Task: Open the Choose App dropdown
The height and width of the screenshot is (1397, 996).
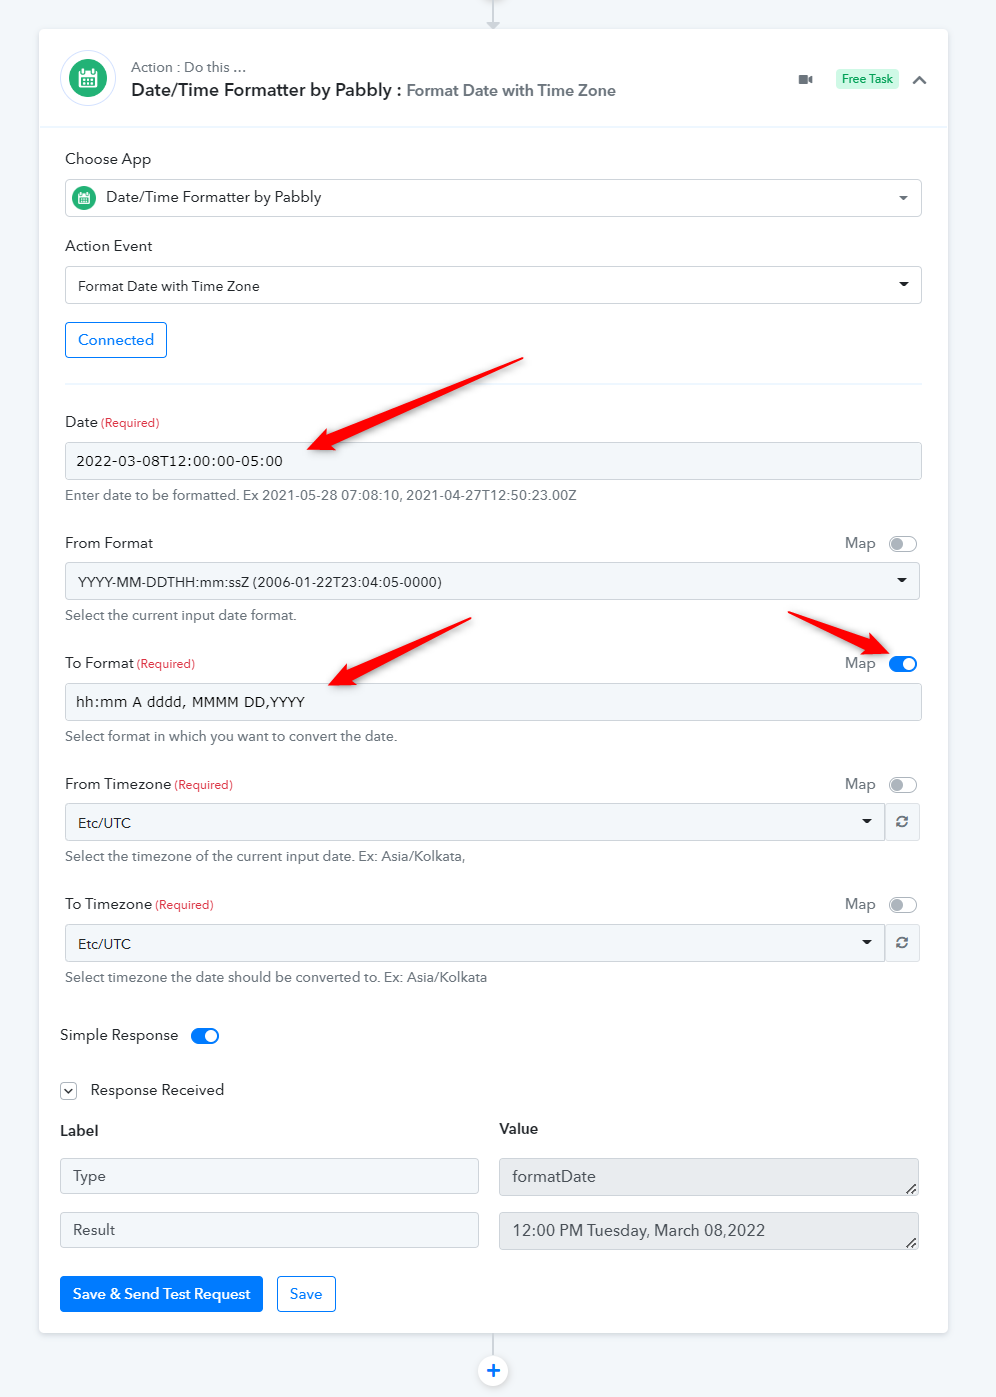Action: point(493,198)
